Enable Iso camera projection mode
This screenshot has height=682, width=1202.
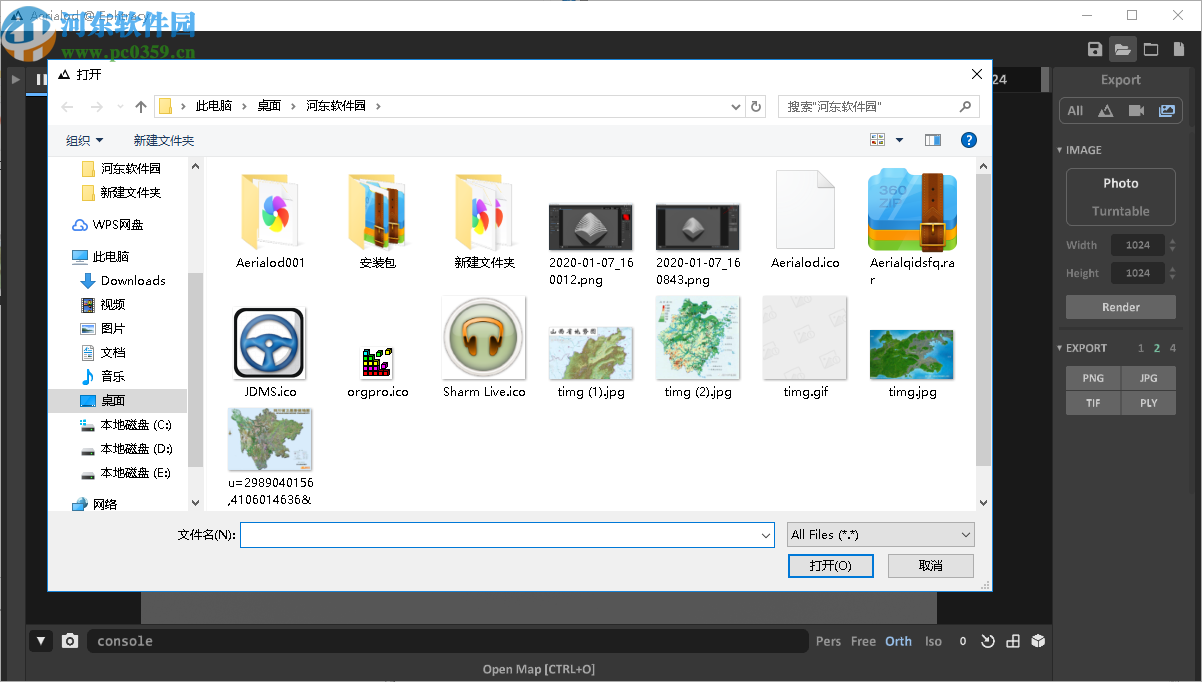[933, 641]
